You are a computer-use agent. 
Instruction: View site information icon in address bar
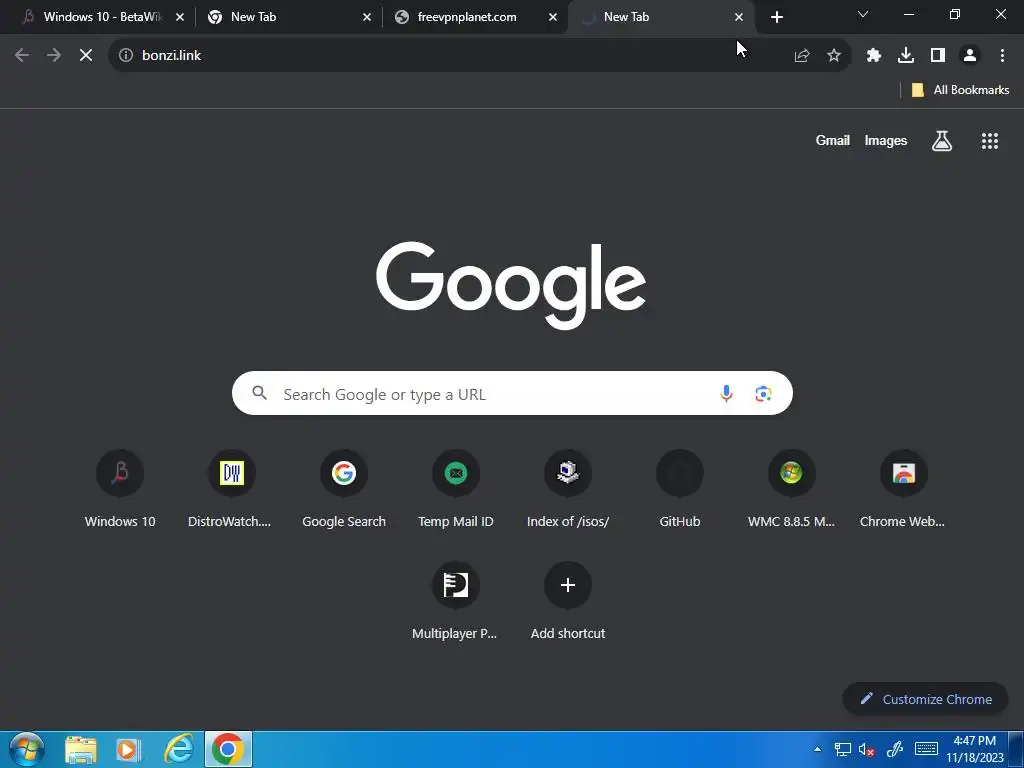pos(126,56)
